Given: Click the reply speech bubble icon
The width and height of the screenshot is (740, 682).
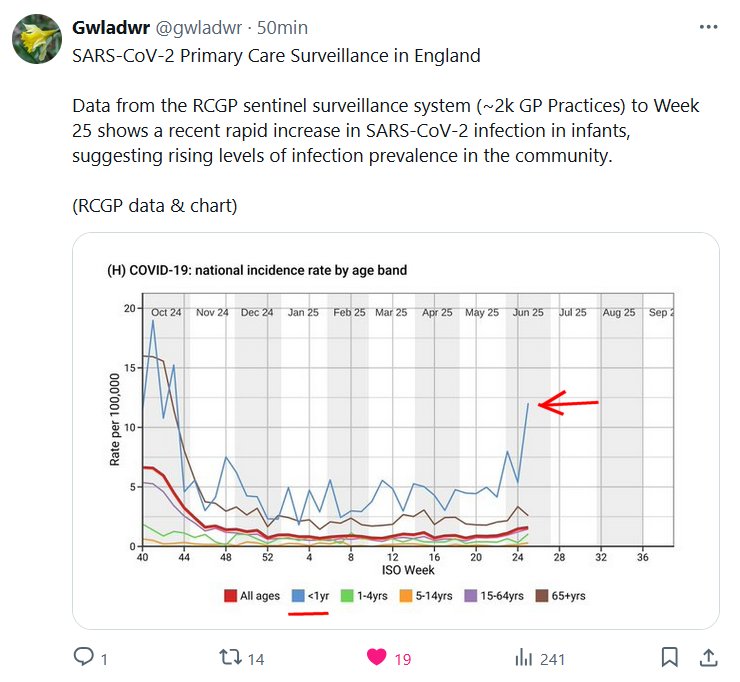Looking at the screenshot, I should point(84,657).
